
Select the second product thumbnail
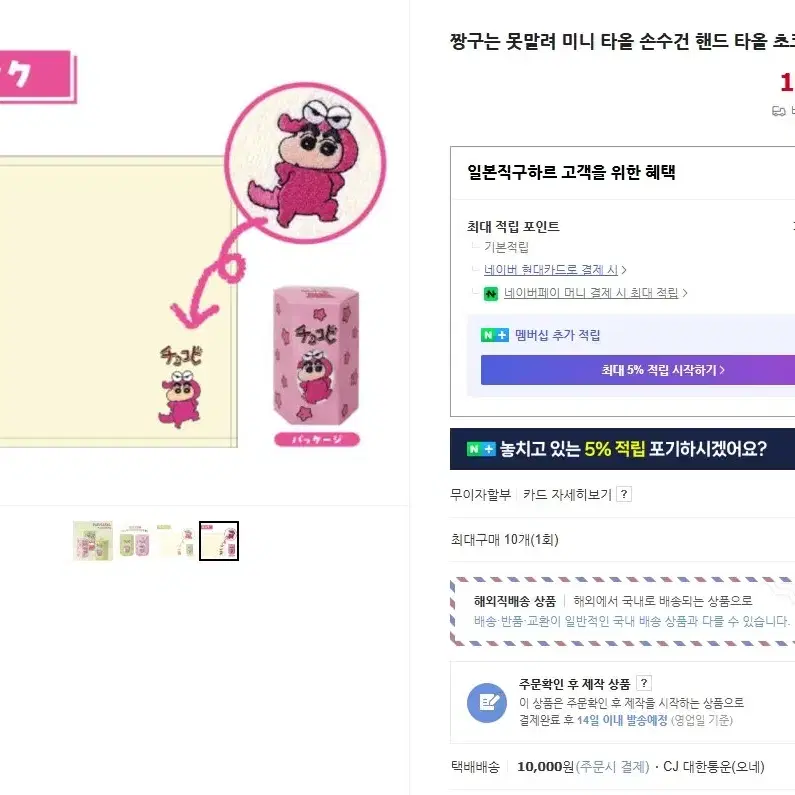[x=135, y=540]
